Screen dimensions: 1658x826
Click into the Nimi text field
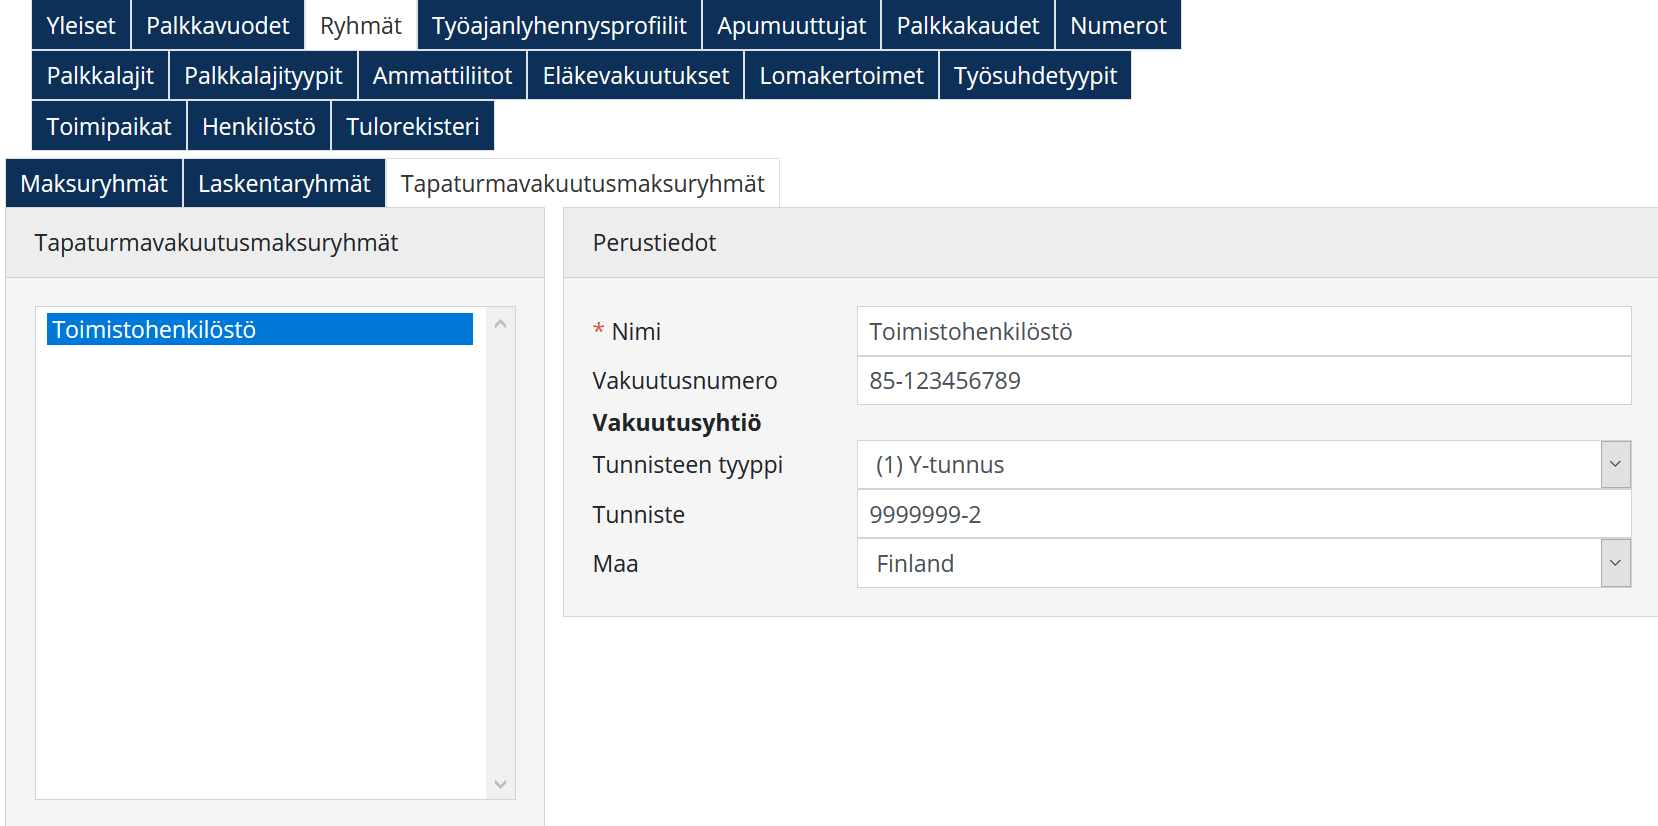(1243, 332)
